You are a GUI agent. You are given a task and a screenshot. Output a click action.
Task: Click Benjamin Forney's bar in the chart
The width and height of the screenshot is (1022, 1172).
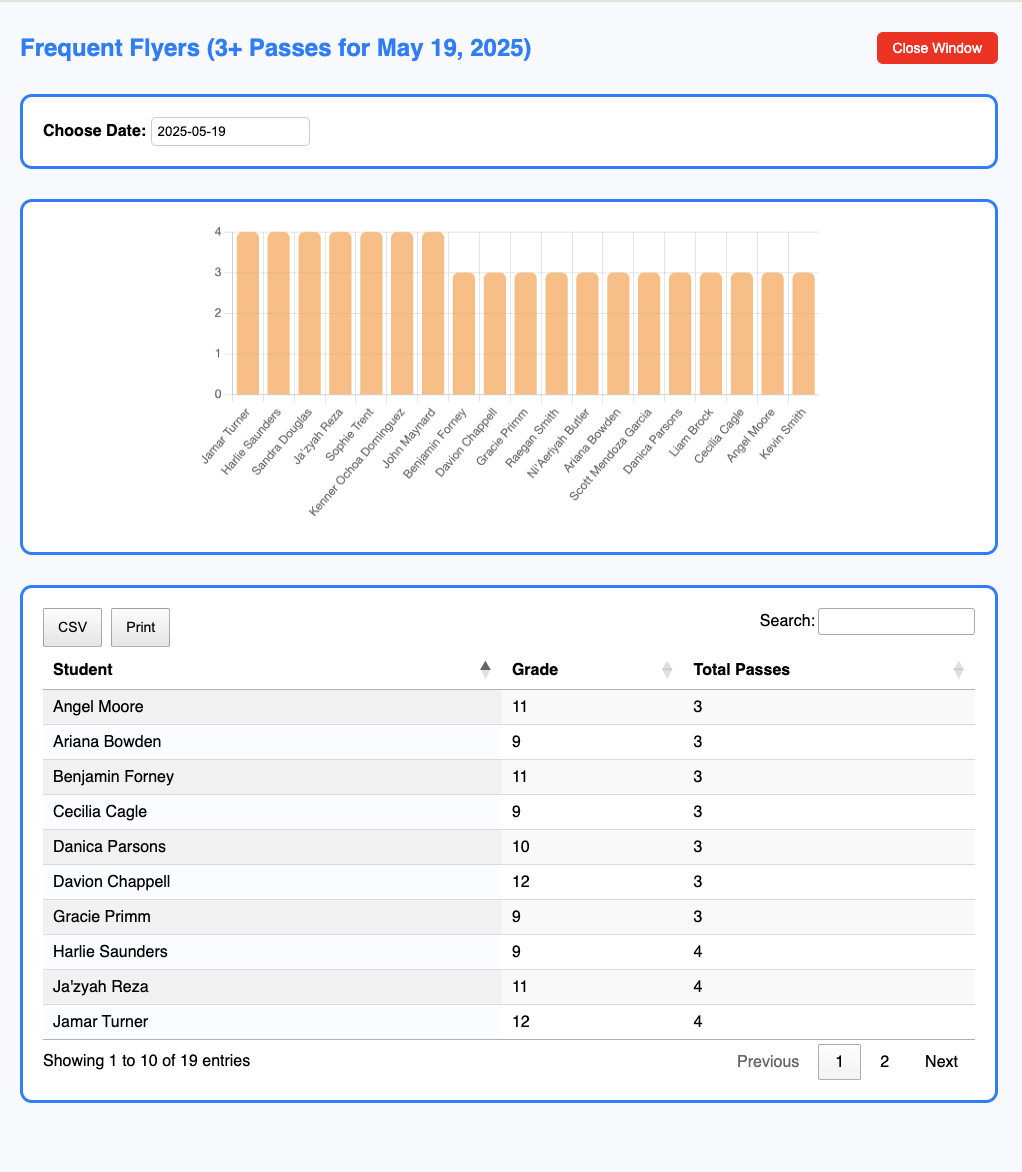(464, 333)
